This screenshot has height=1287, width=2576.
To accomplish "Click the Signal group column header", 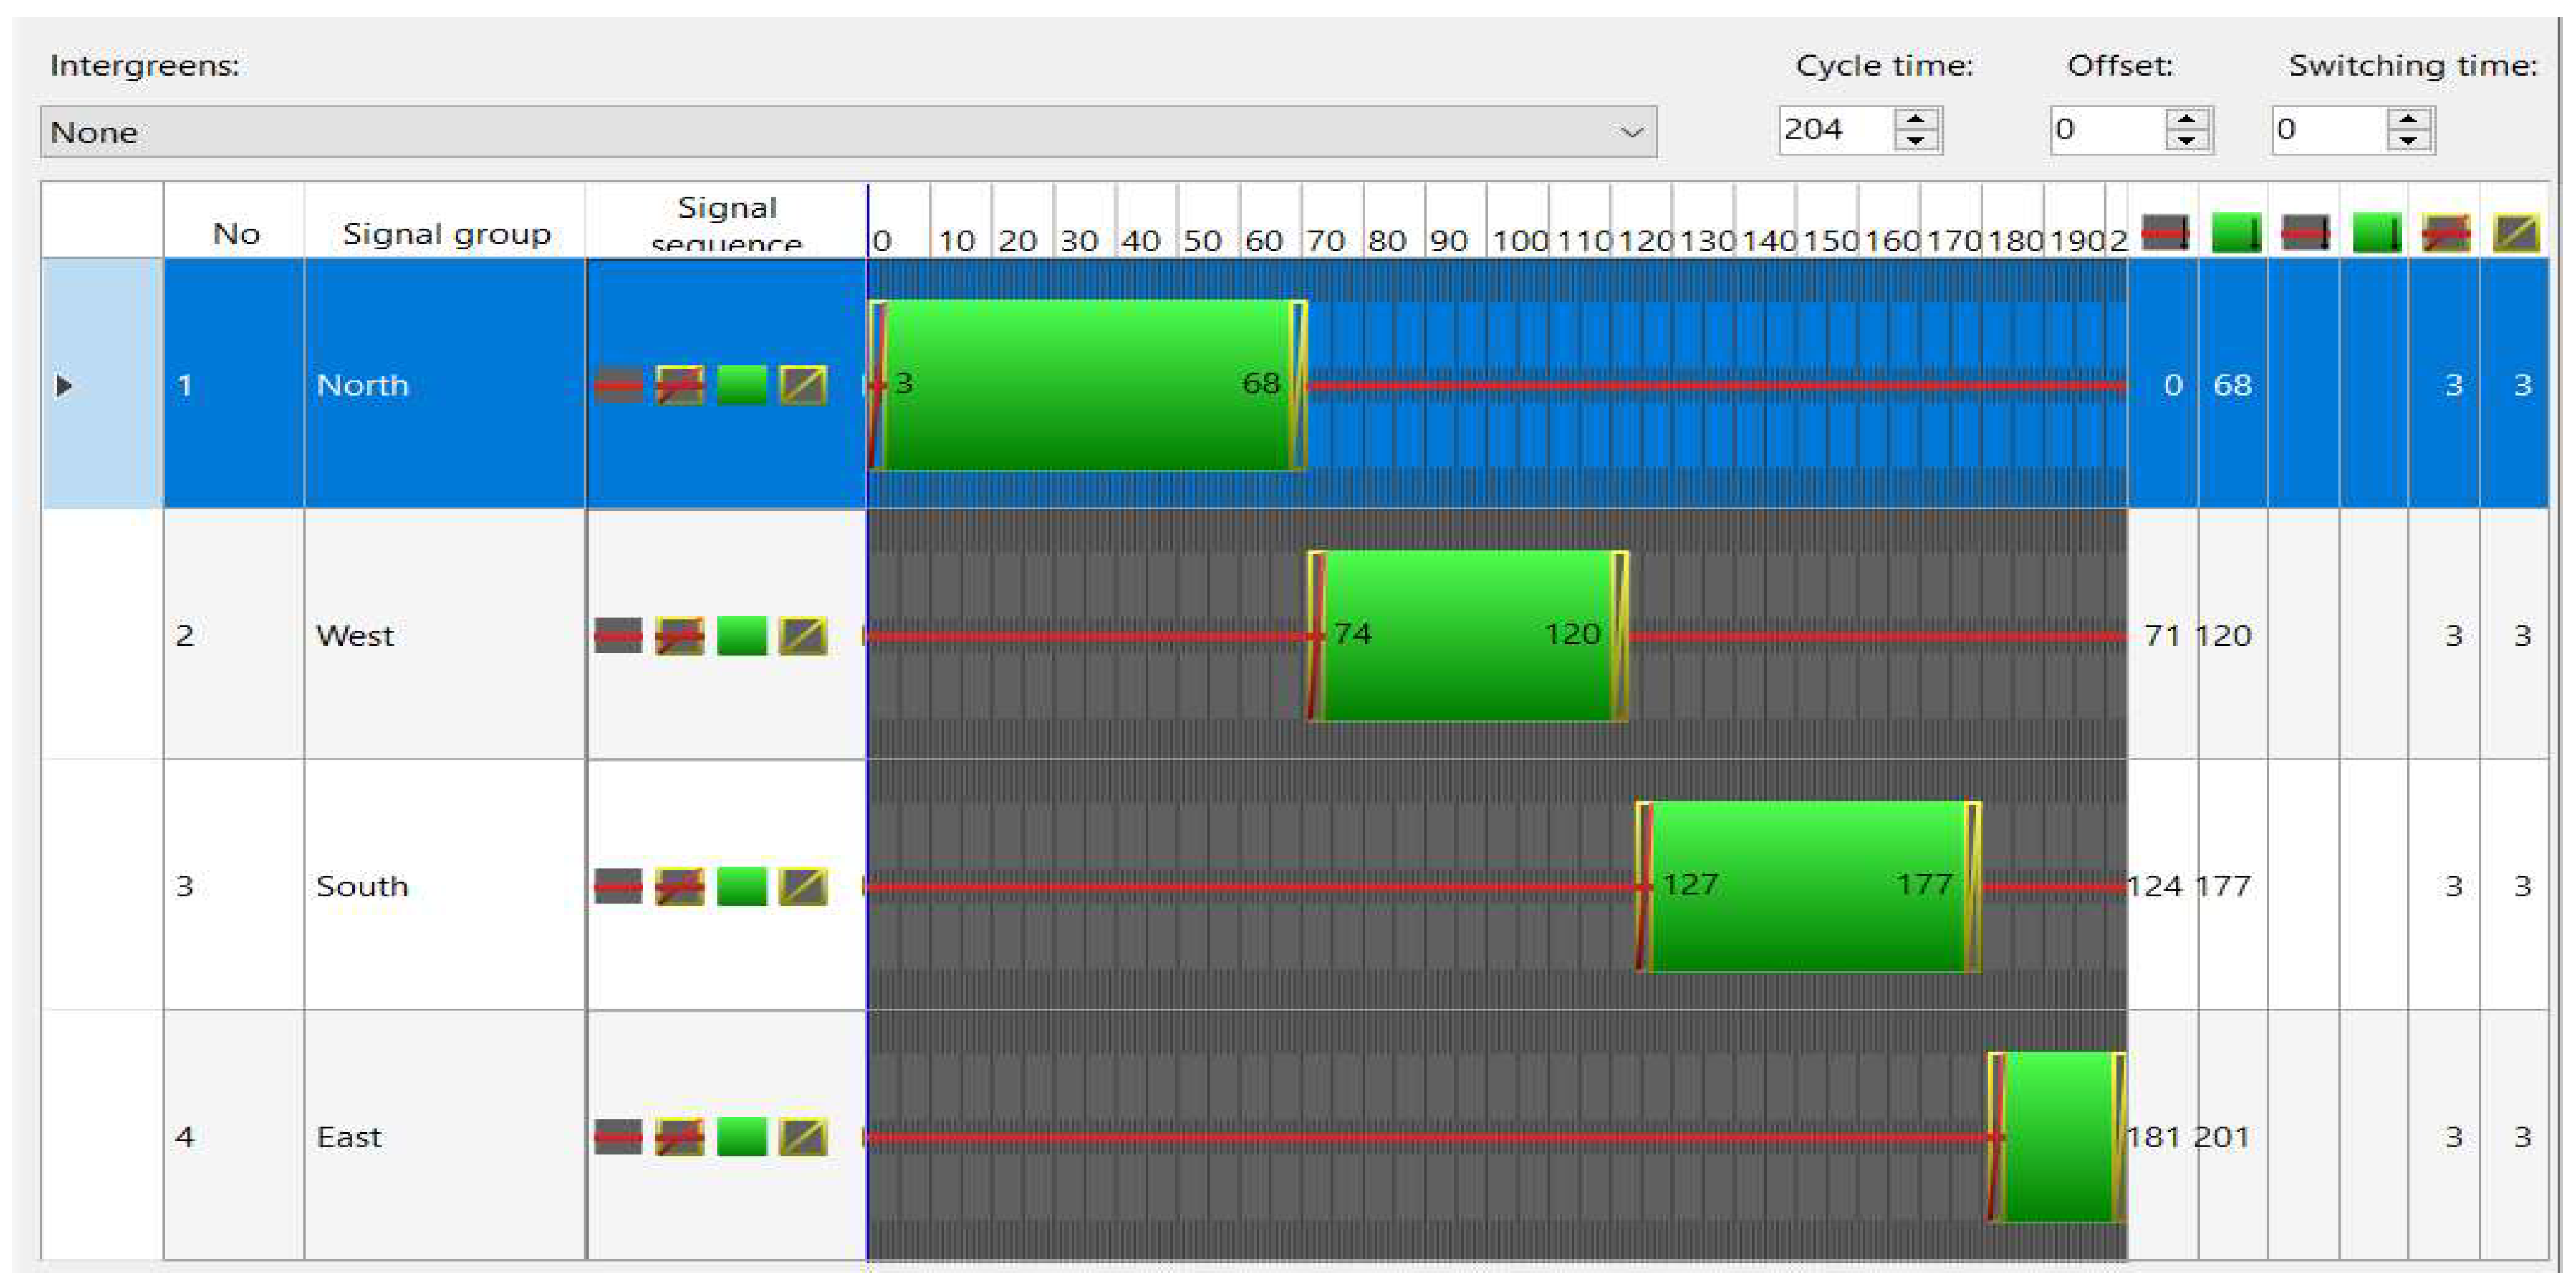I will pos(446,234).
